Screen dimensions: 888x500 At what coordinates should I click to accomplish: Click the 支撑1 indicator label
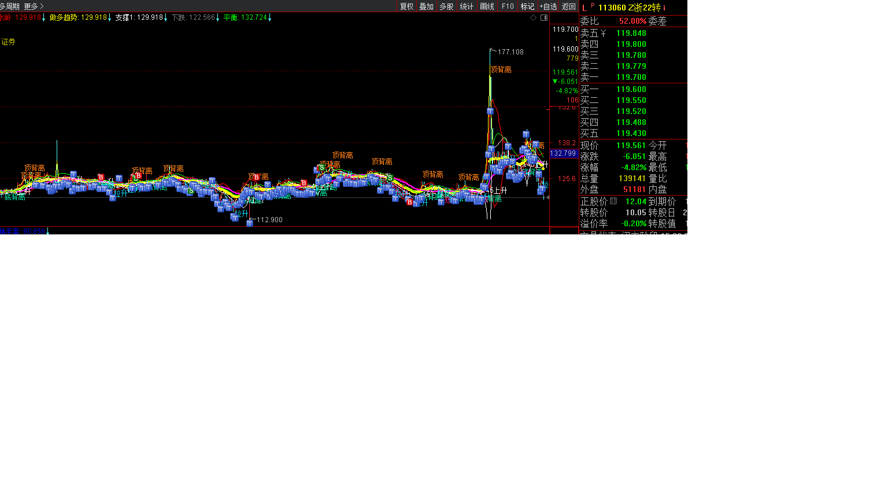coord(125,18)
